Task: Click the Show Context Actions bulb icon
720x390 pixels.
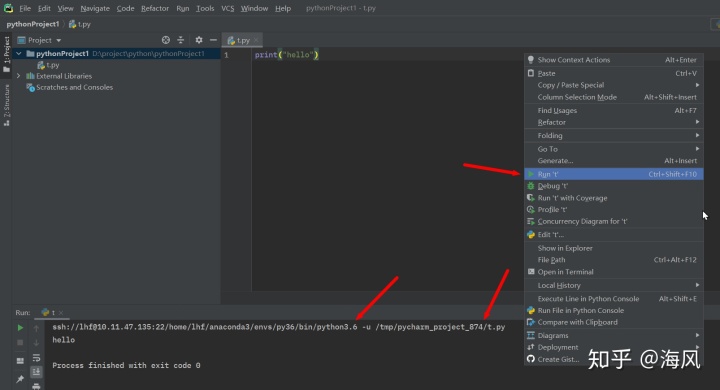Action: 531,60
